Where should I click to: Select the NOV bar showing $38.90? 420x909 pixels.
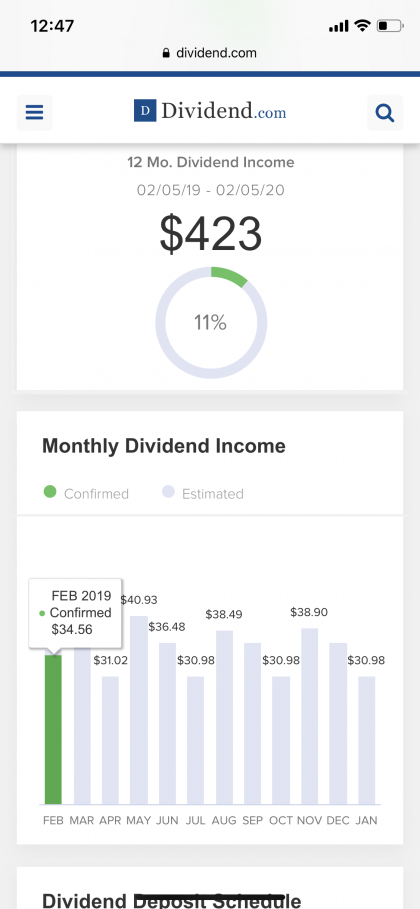[x=309, y=716]
